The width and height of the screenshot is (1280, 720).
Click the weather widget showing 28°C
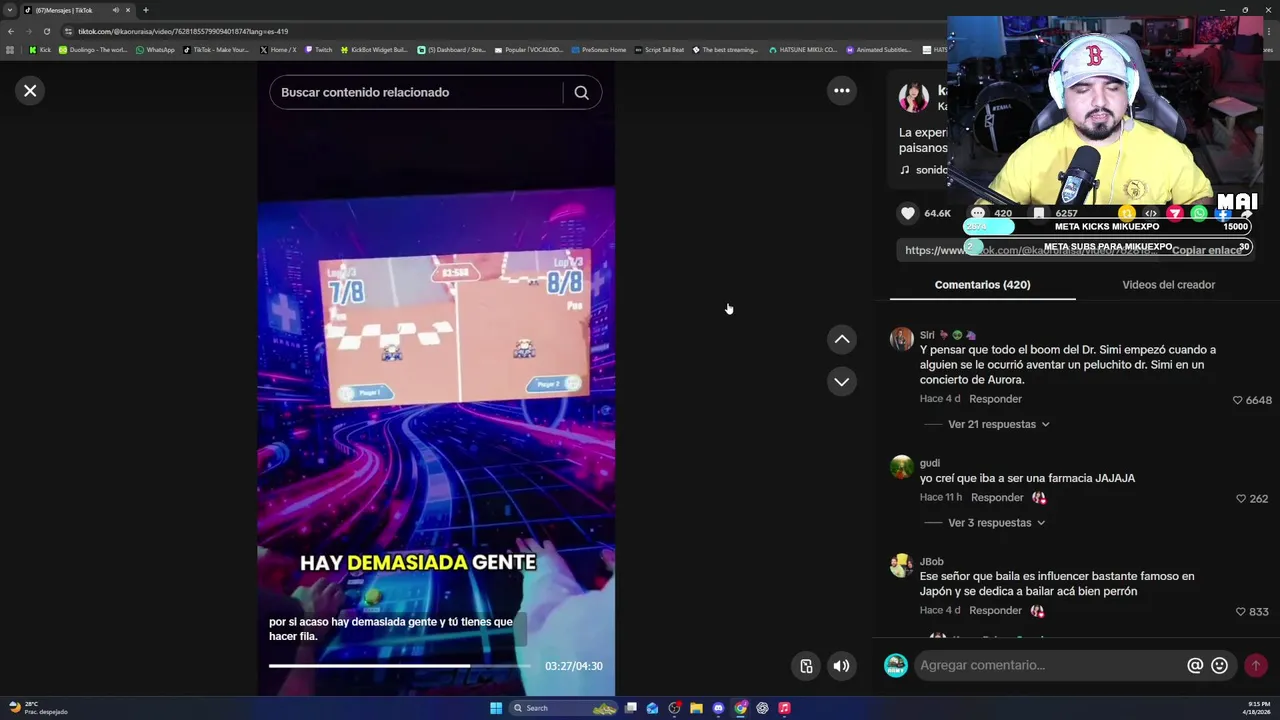click(38, 708)
